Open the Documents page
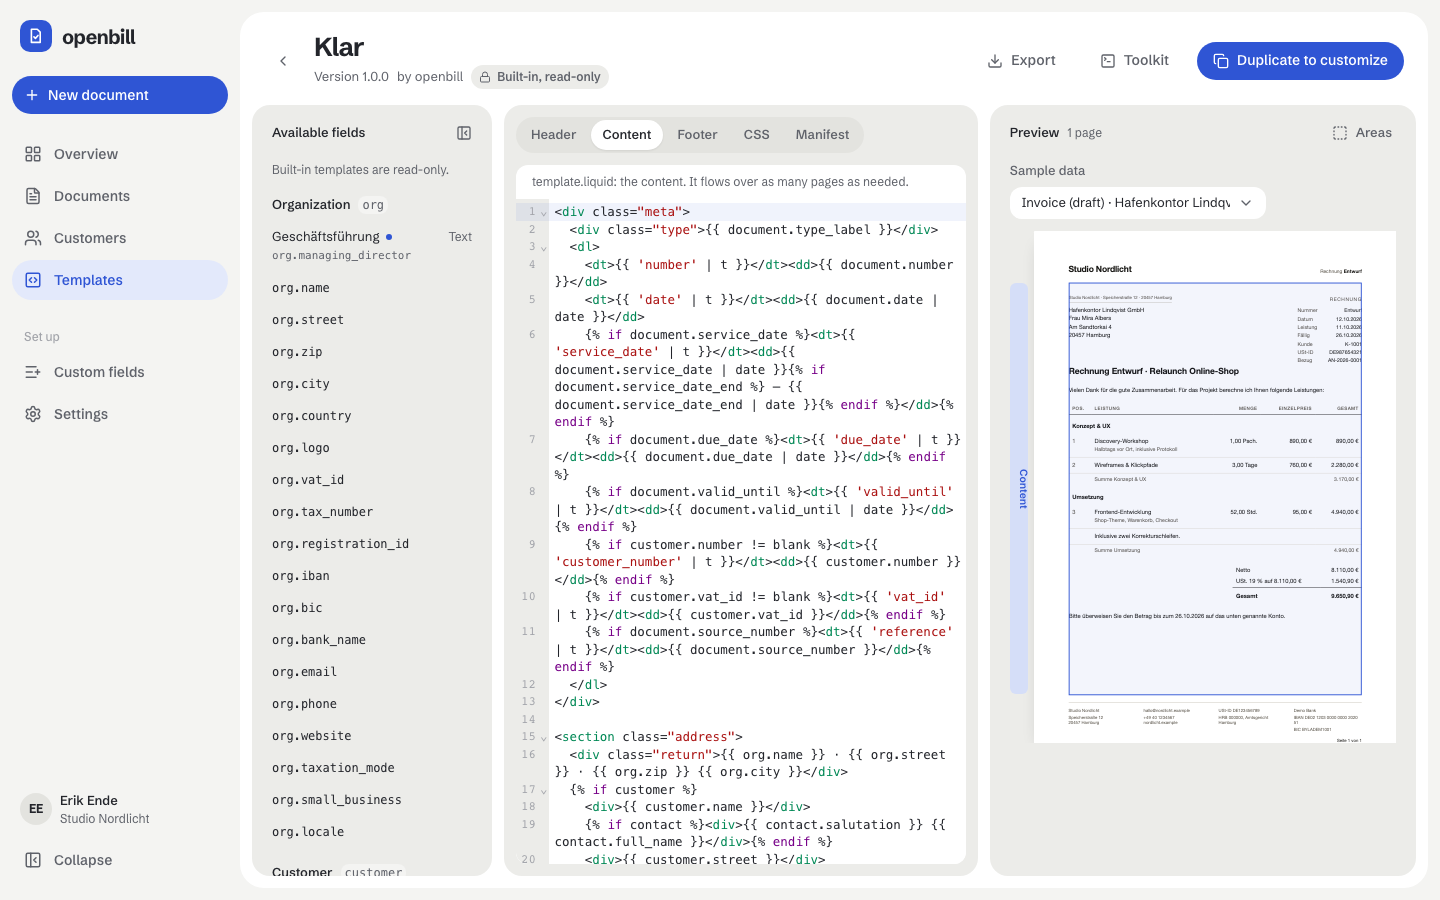The height and width of the screenshot is (900, 1440). [120, 196]
